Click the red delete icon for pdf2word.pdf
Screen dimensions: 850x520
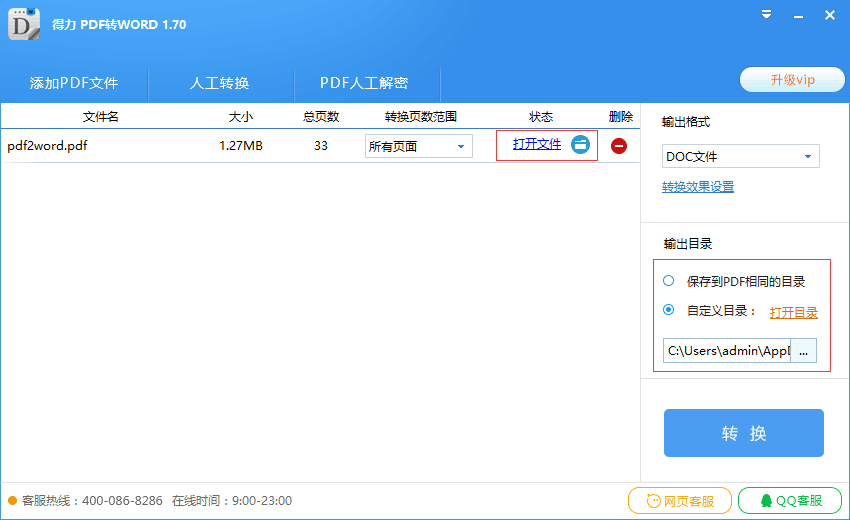(x=619, y=146)
